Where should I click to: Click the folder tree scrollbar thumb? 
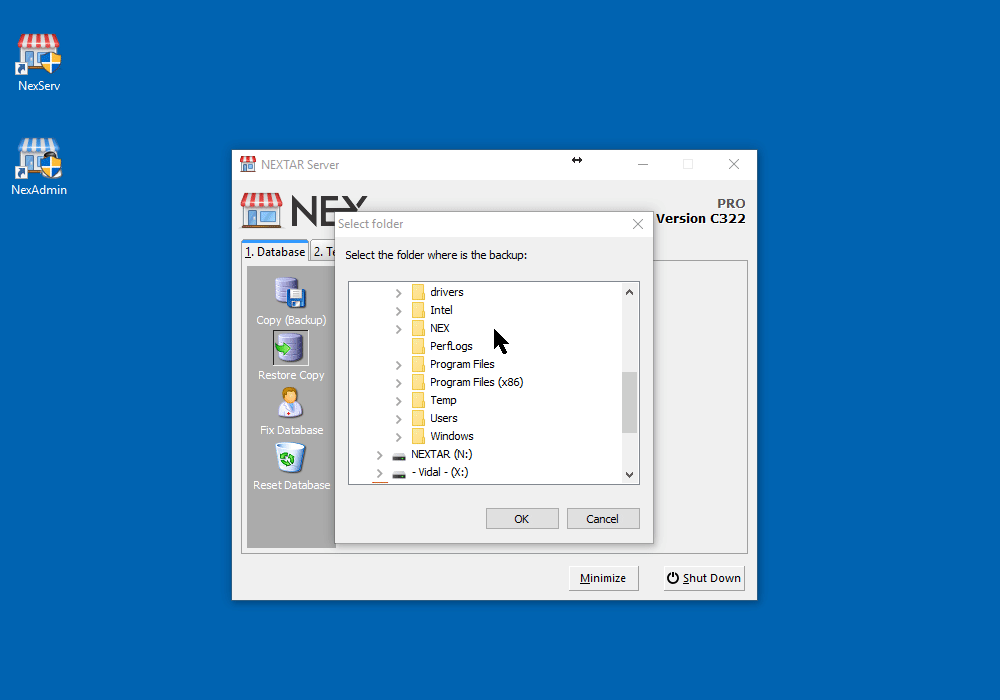click(x=629, y=402)
